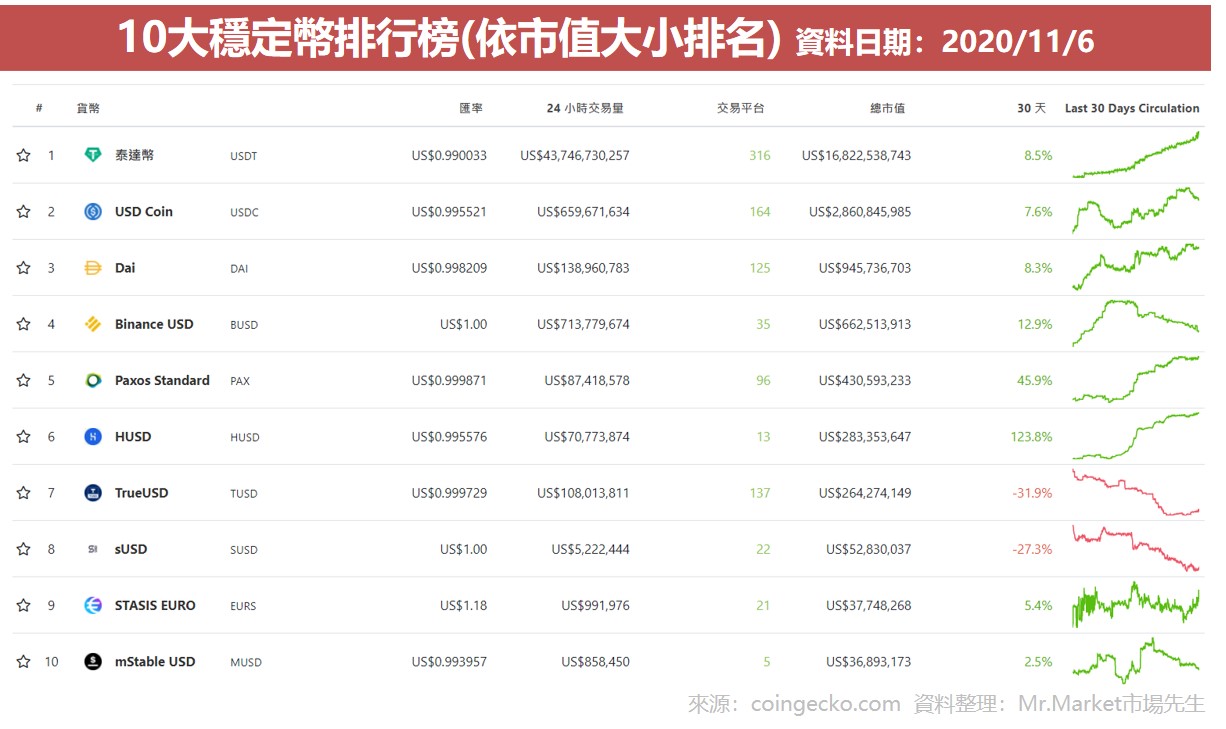Toggle the HUSD favorite star

[23, 436]
